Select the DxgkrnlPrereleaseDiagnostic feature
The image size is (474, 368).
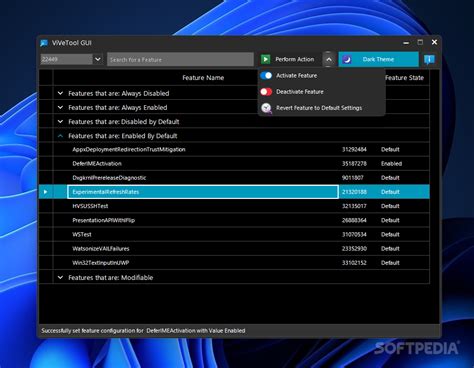[x=109, y=178]
